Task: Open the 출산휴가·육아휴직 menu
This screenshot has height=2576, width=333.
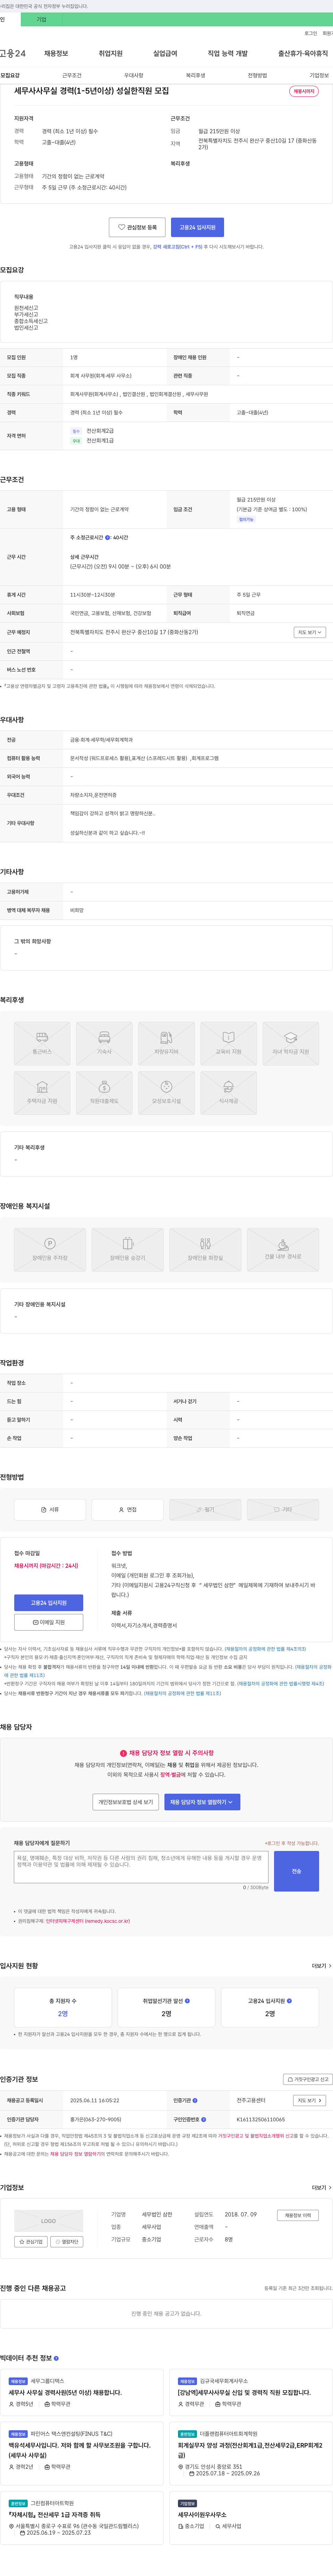Action: tap(303, 53)
